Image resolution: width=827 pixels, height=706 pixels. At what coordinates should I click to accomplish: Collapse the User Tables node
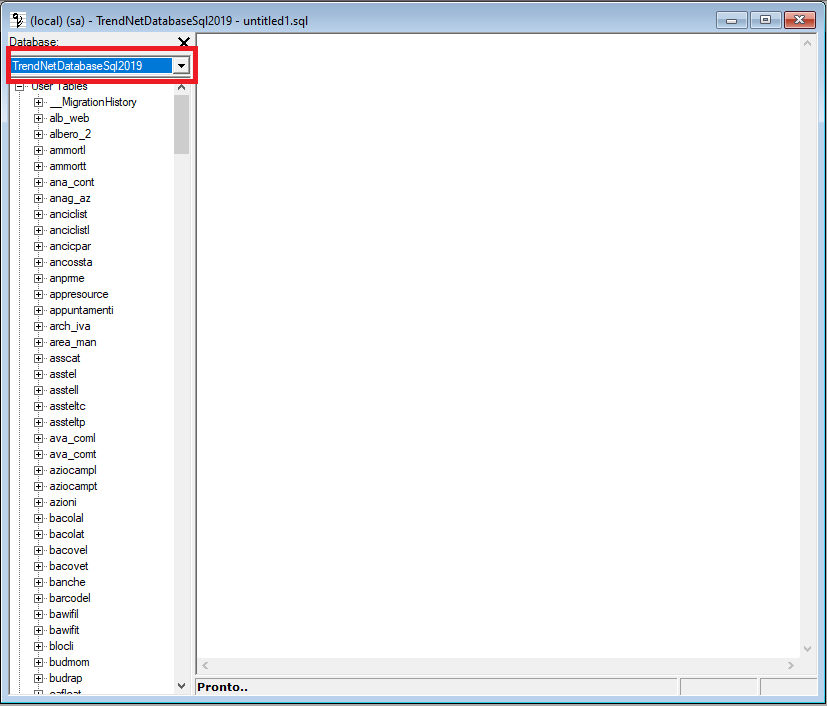pyautogui.click(x=20, y=86)
